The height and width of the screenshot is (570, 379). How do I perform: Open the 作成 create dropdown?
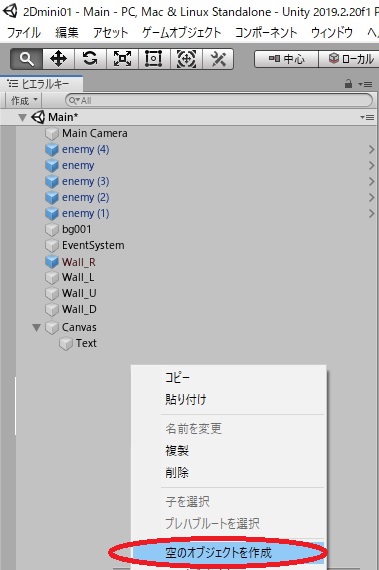tap(24, 100)
